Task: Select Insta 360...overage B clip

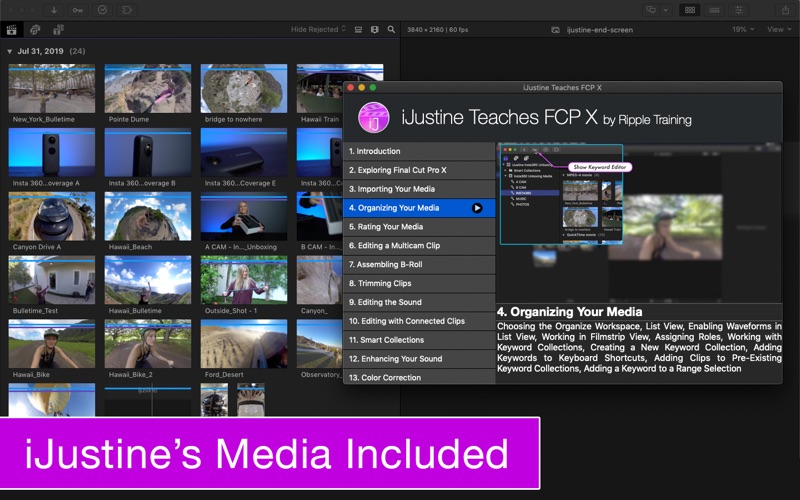Action: click(147, 152)
